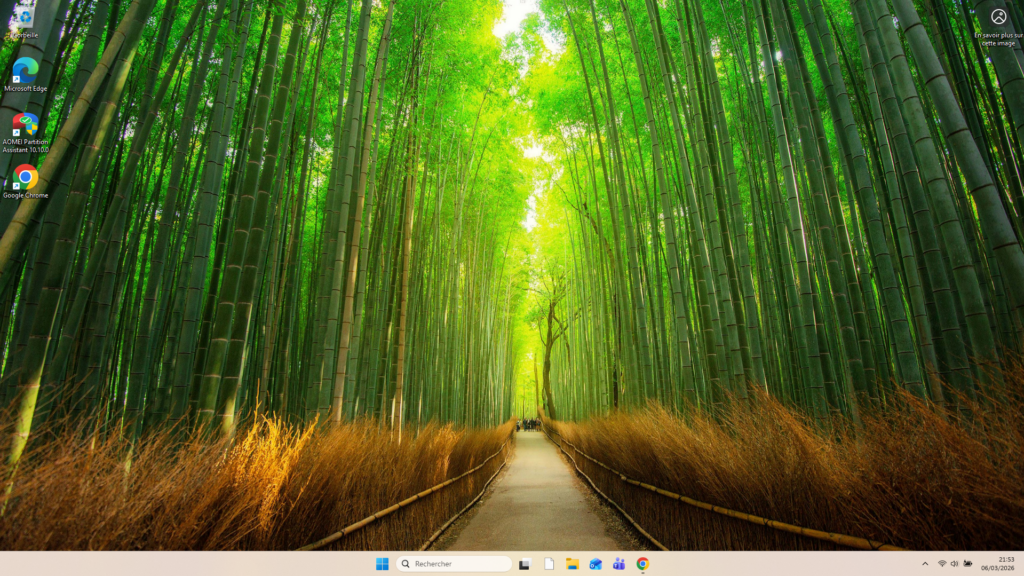The height and width of the screenshot is (576, 1024).
Task: Open Task View from the taskbar
Action: click(524, 564)
